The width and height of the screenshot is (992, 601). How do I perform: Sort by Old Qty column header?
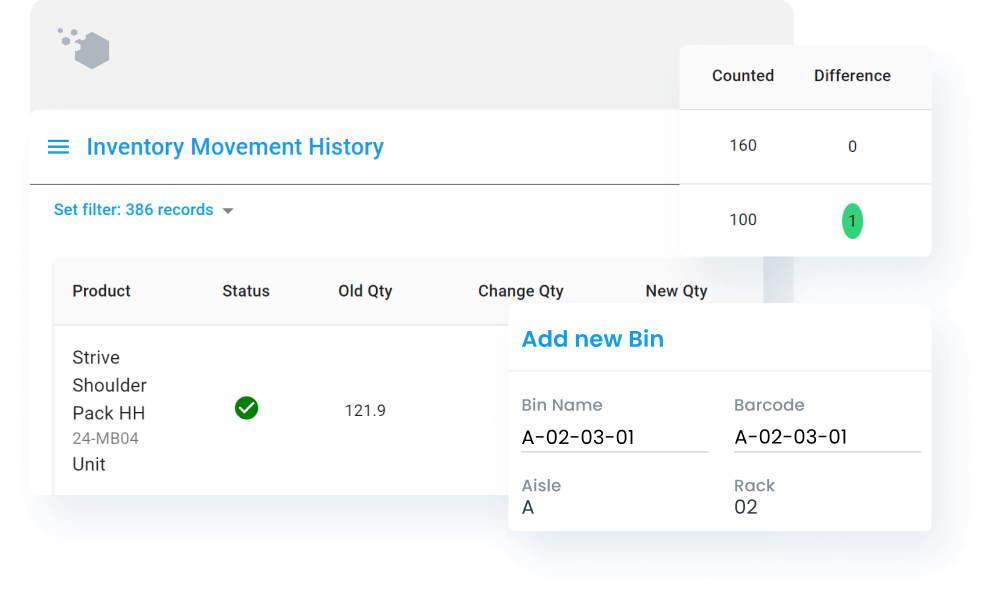point(365,291)
